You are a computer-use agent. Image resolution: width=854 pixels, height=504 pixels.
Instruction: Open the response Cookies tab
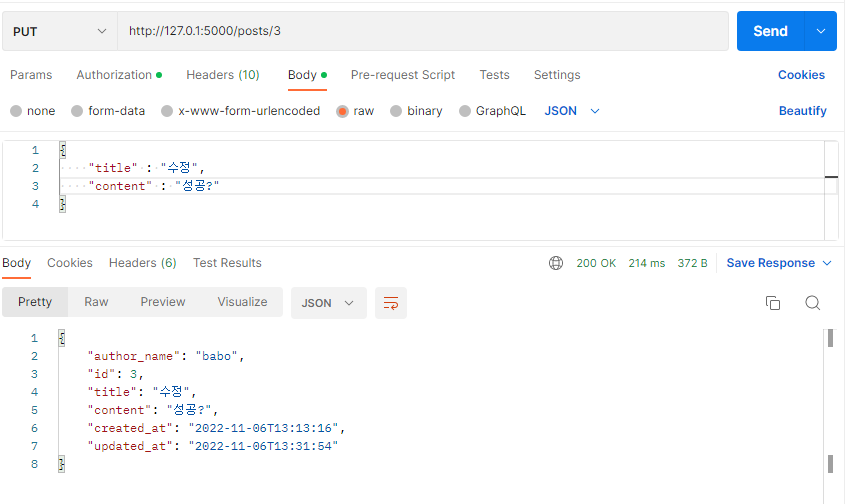[70, 263]
